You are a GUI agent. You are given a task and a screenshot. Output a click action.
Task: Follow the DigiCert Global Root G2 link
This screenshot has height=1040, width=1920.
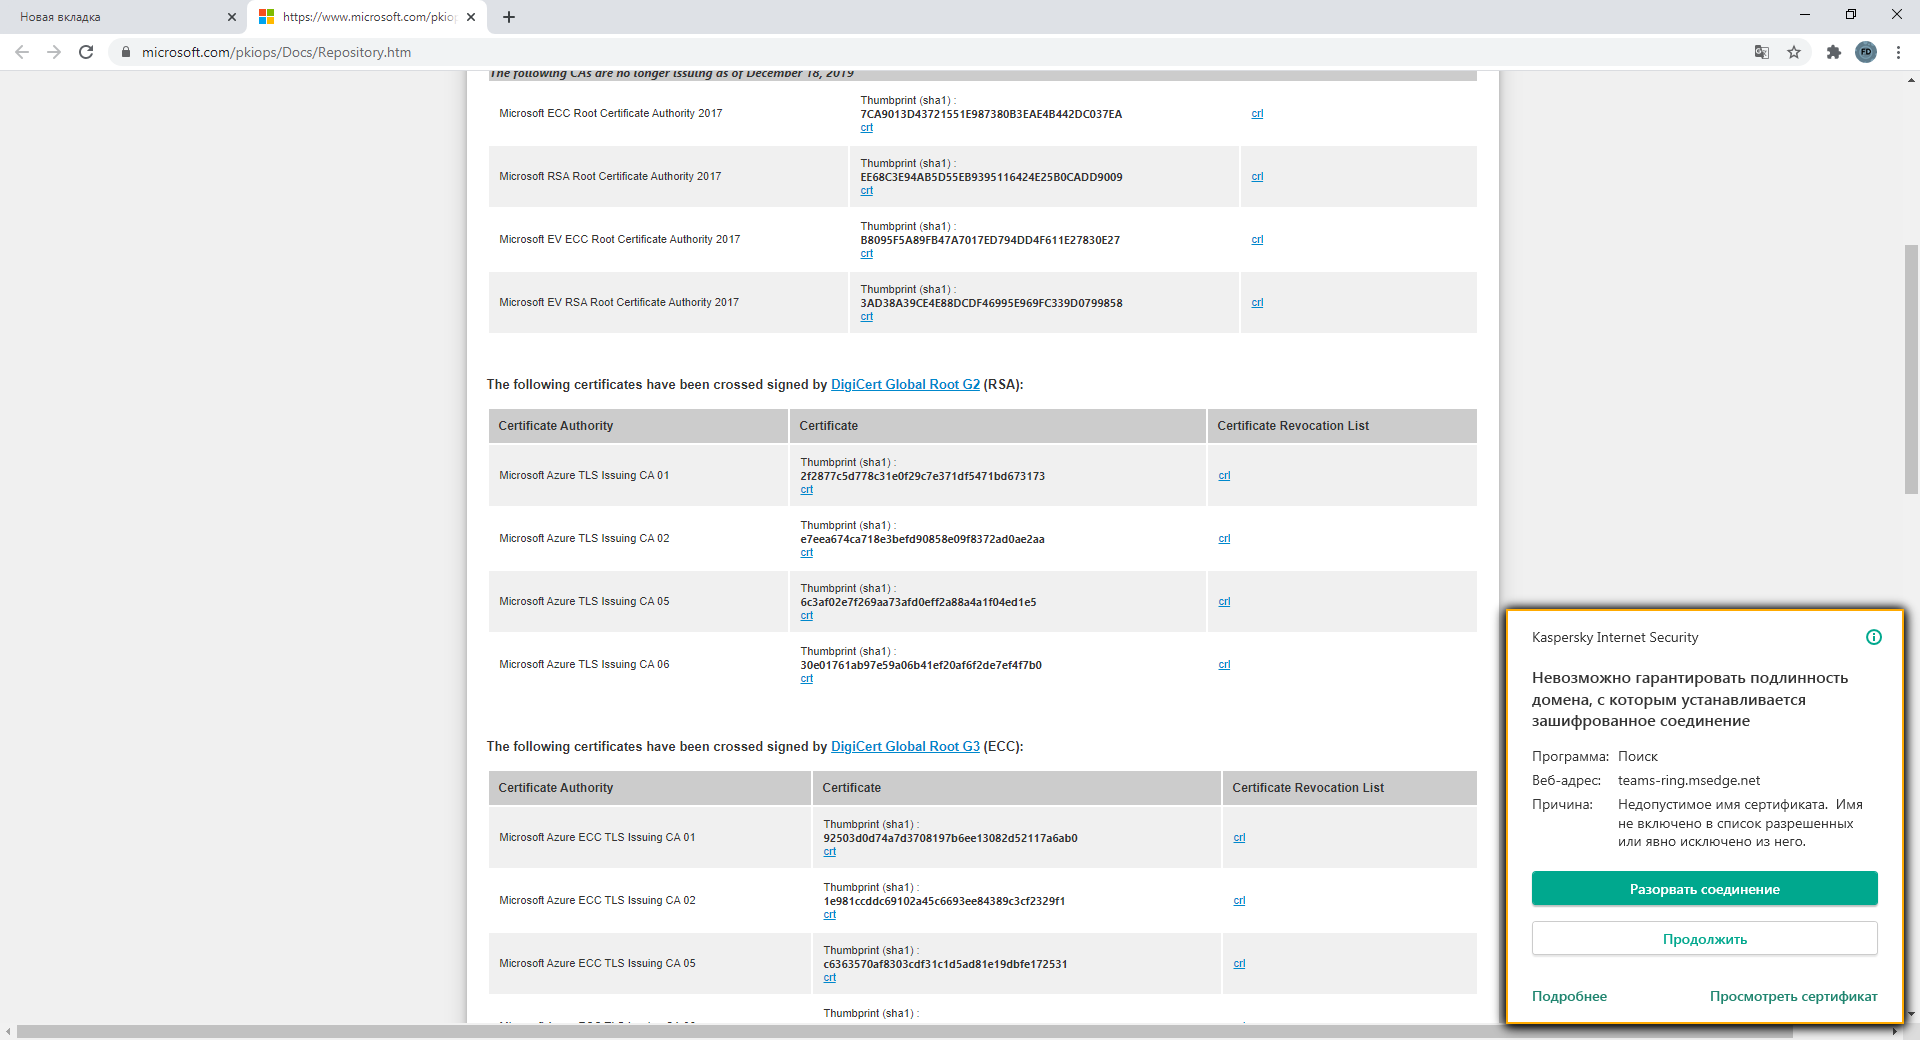coord(905,384)
